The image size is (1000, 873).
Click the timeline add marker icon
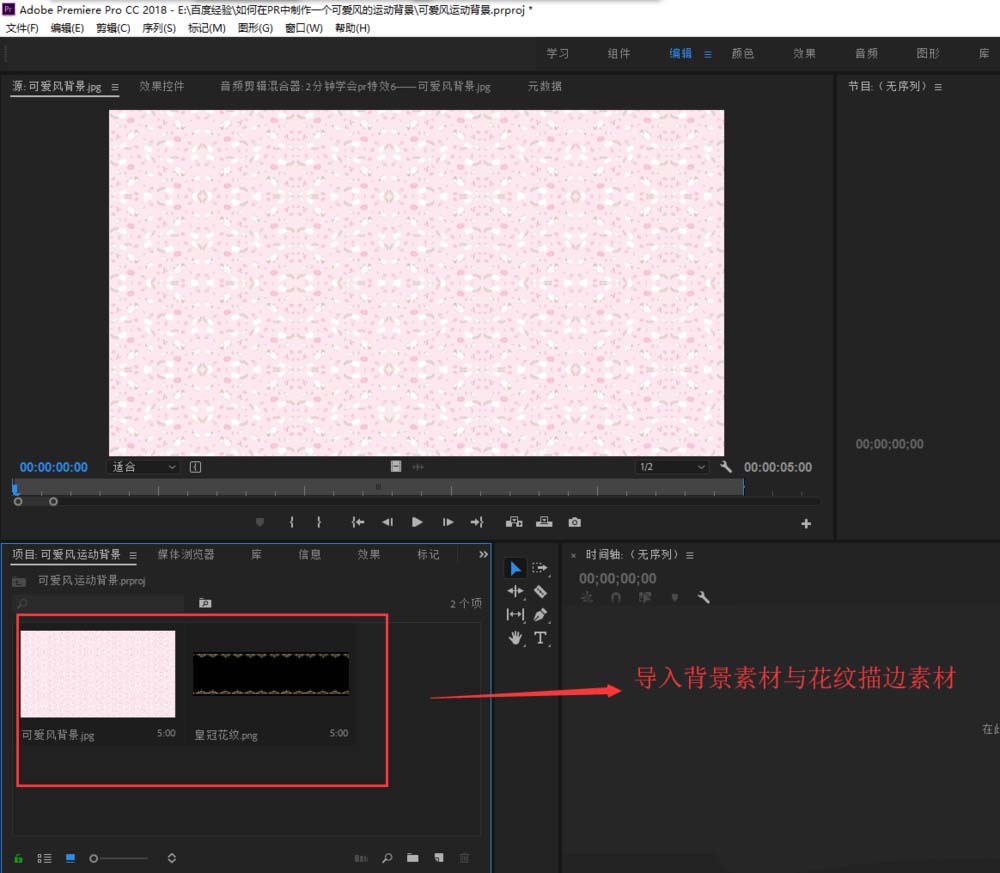pos(675,598)
